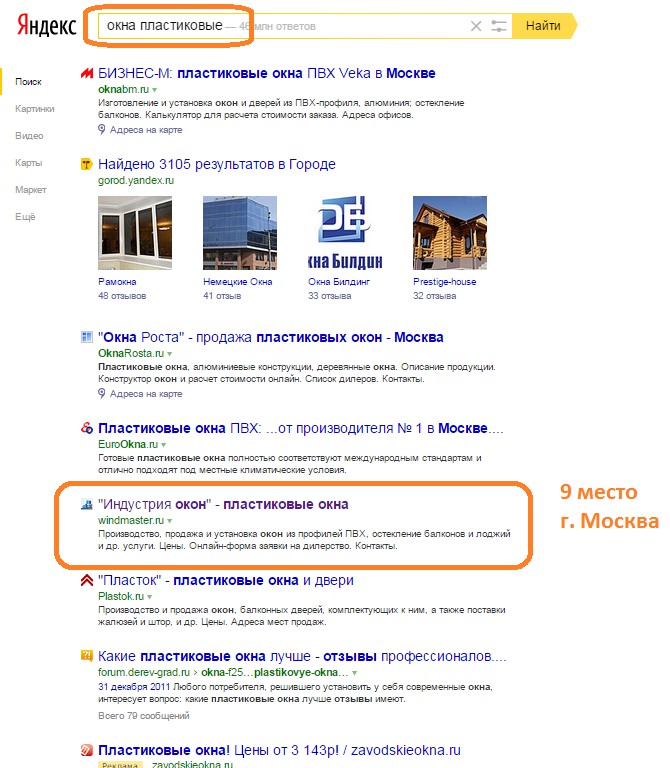Expand dropdown arrow next to oknabm.ru
The height and width of the screenshot is (768, 670).
pos(155,90)
